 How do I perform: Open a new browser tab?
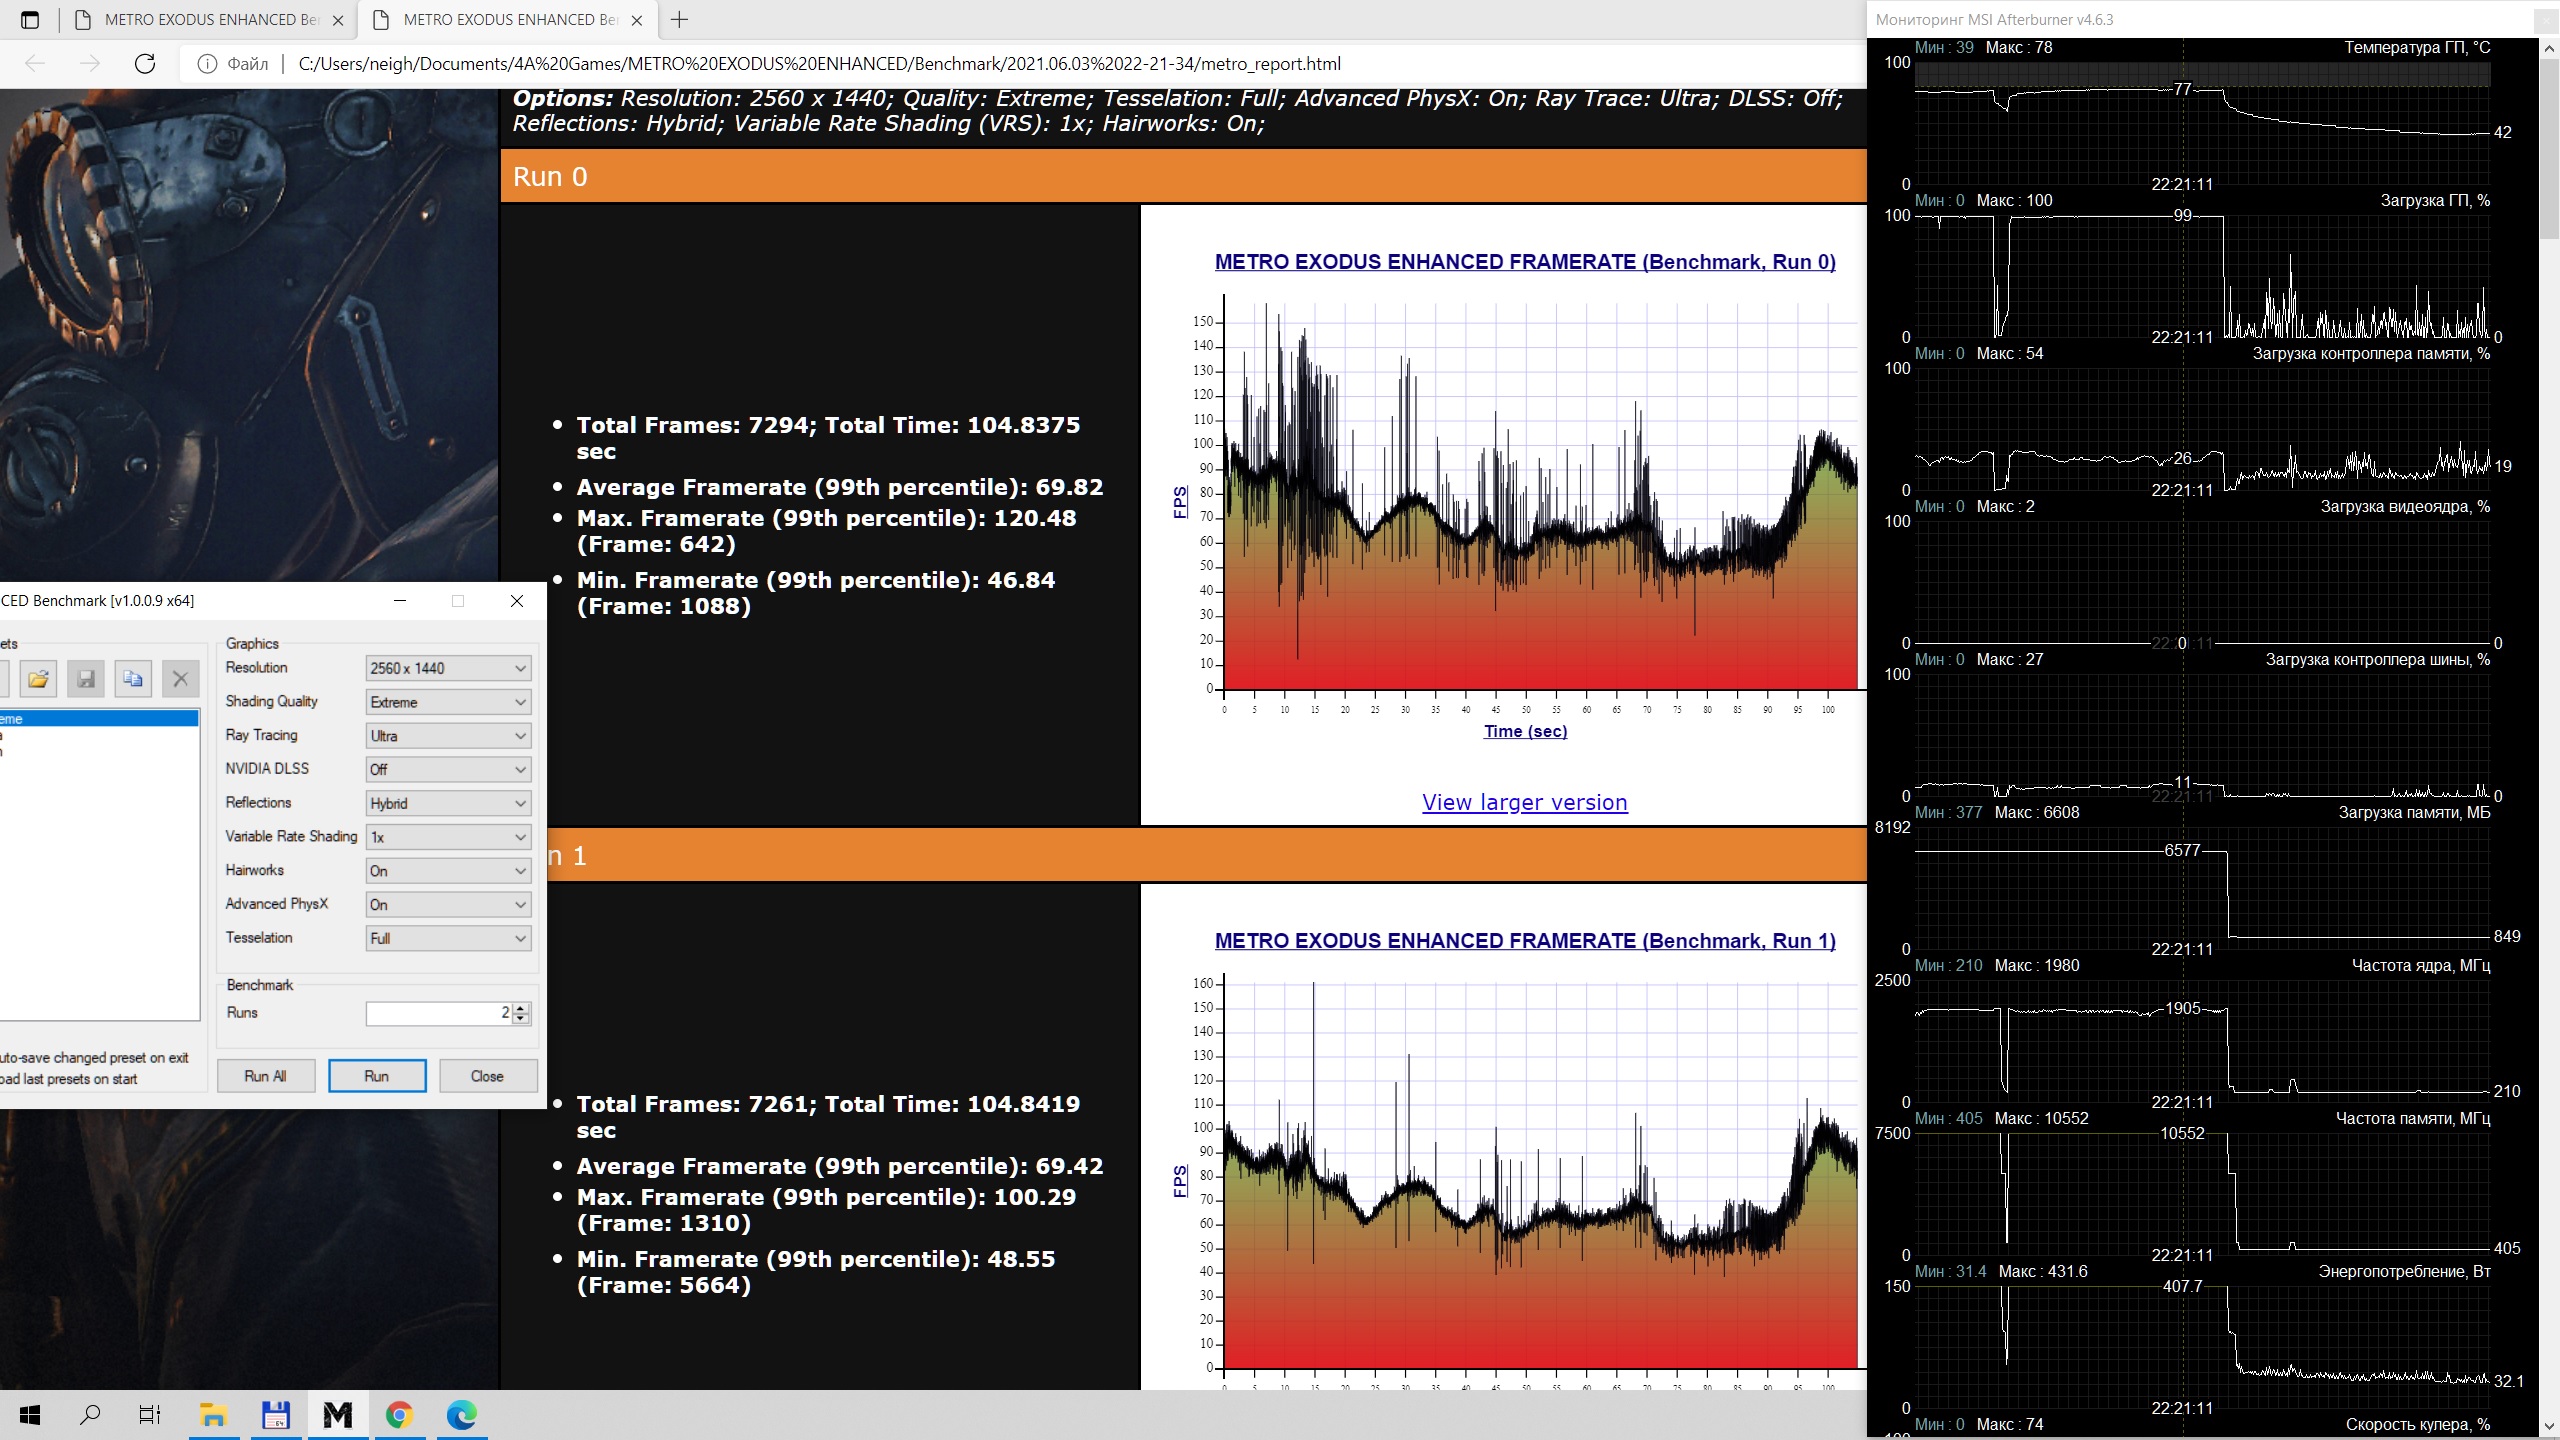[680, 20]
